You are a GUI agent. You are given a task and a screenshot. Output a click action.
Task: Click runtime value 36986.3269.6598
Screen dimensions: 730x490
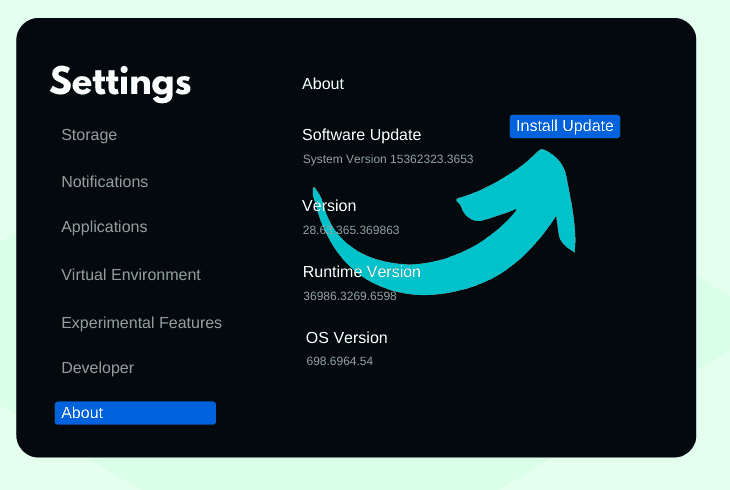(350, 296)
